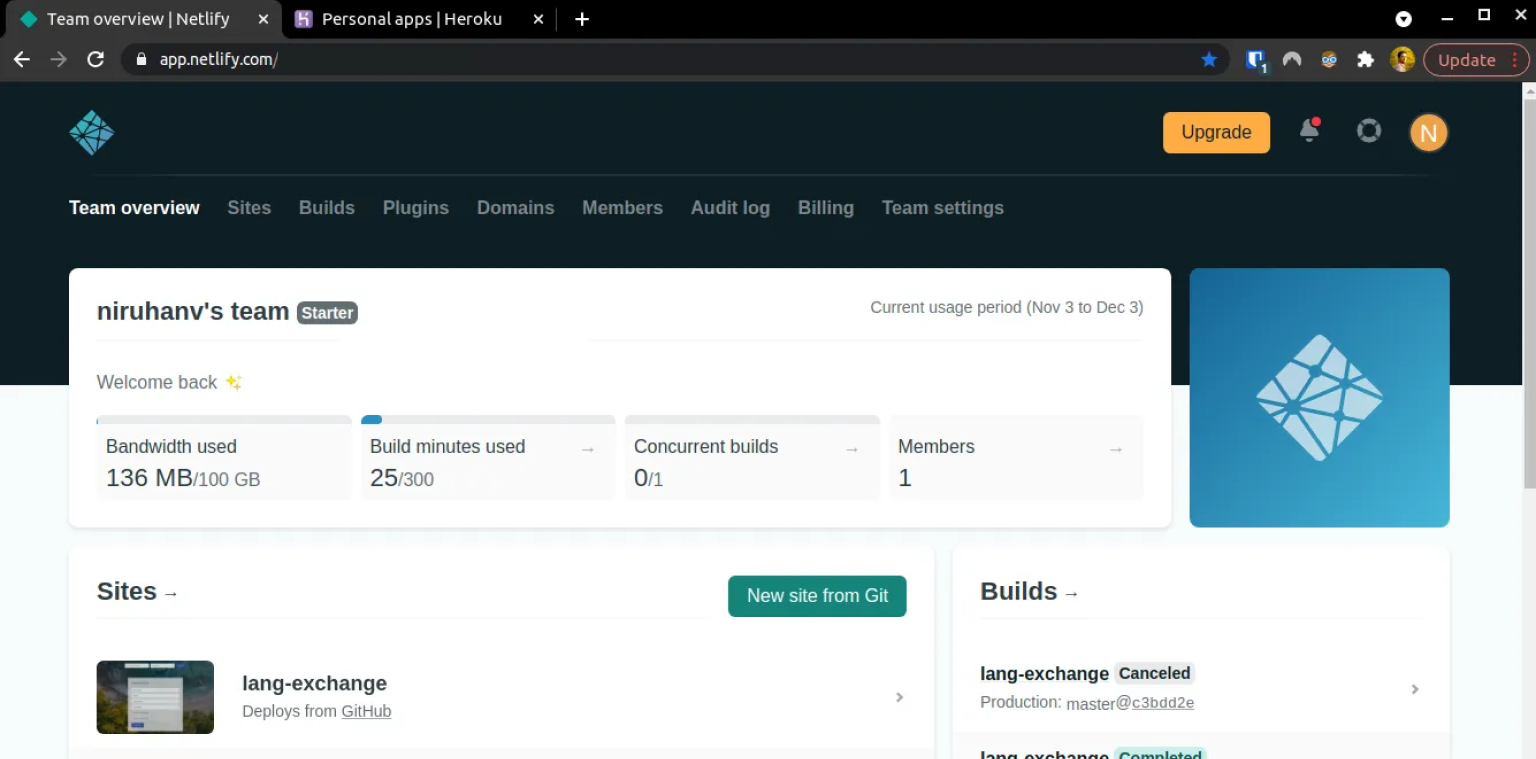Click the Chrome Update button
Image resolution: width=1536 pixels, height=759 pixels.
coord(1475,60)
